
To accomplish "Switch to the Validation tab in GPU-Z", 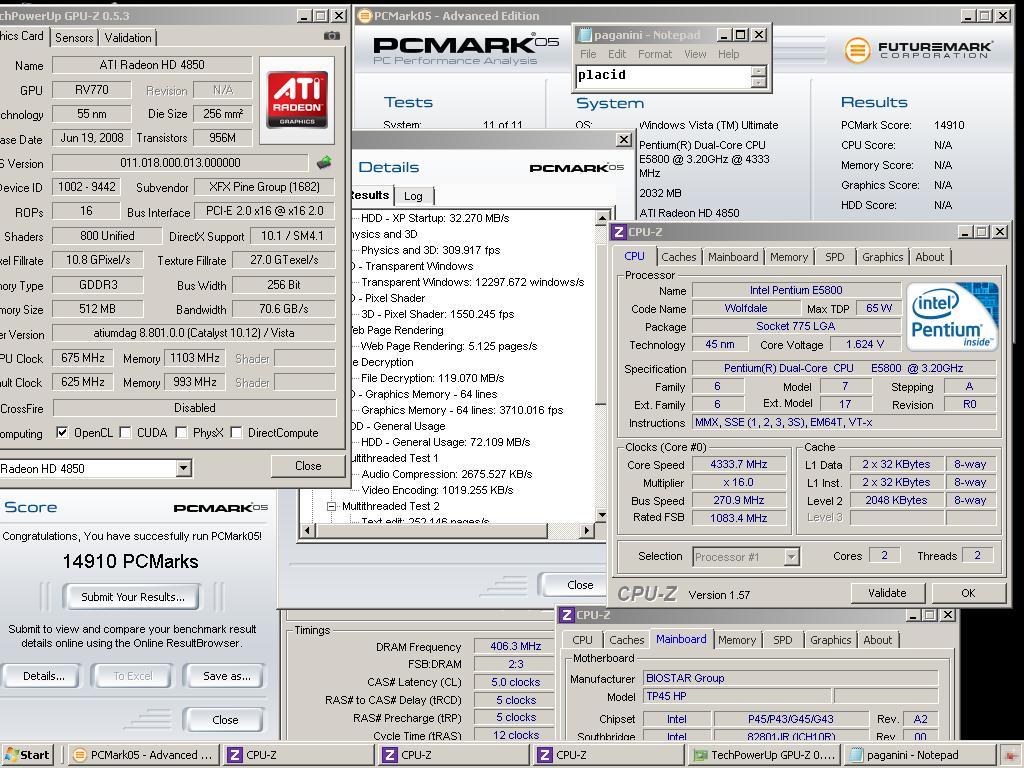I will click(128, 38).
